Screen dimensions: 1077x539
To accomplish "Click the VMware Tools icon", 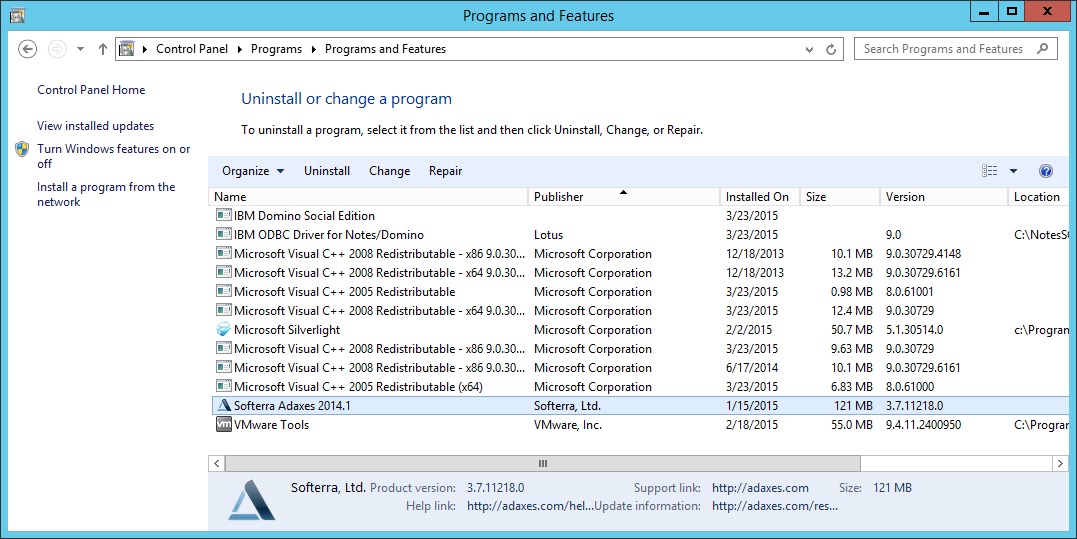I will [x=223, y=424].
